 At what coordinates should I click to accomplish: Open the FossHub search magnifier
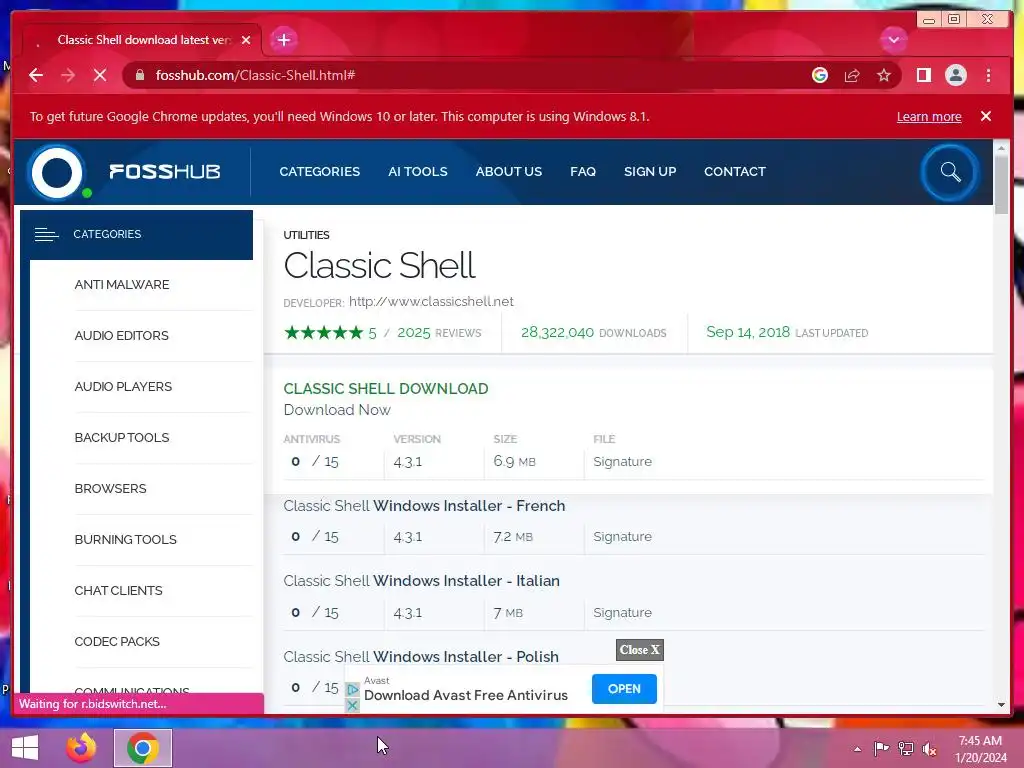950,172
